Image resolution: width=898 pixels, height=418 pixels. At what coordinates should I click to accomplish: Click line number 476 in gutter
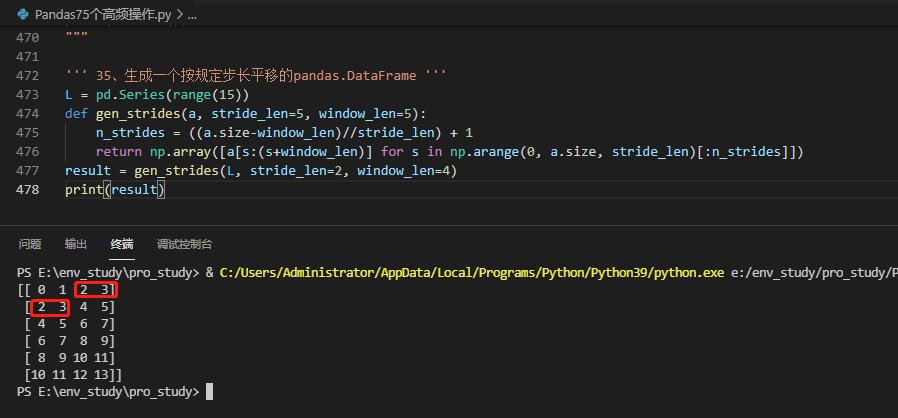pyautogui.click(x=29, y=152)
